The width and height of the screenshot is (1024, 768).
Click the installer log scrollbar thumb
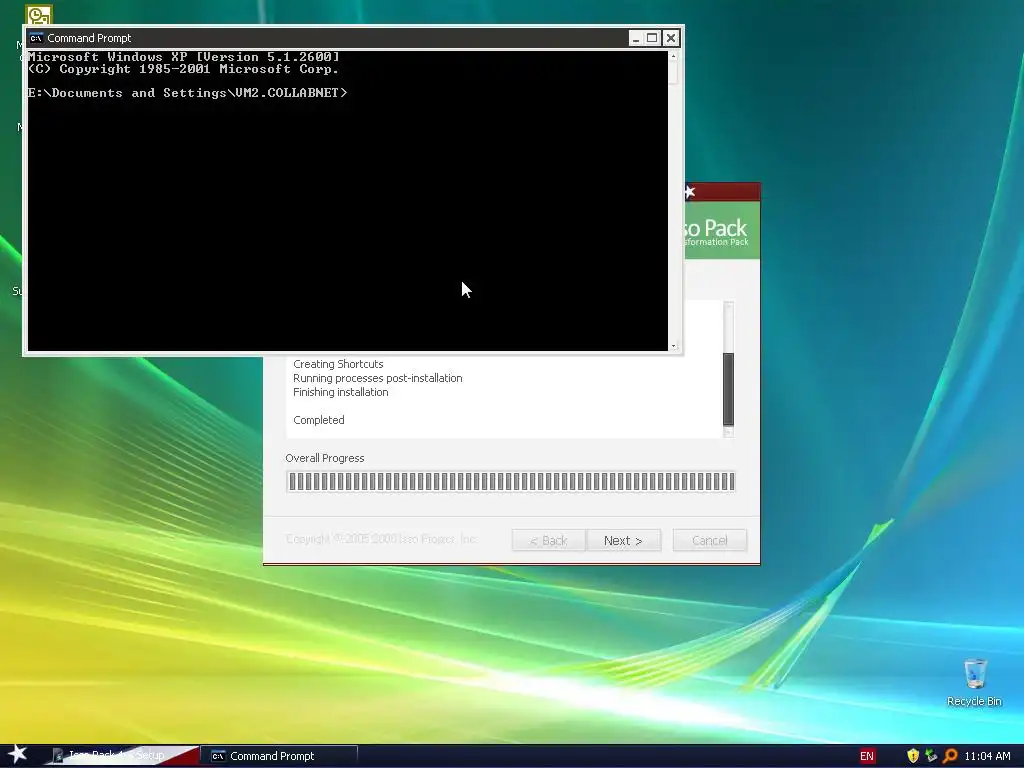pos(728,389)
